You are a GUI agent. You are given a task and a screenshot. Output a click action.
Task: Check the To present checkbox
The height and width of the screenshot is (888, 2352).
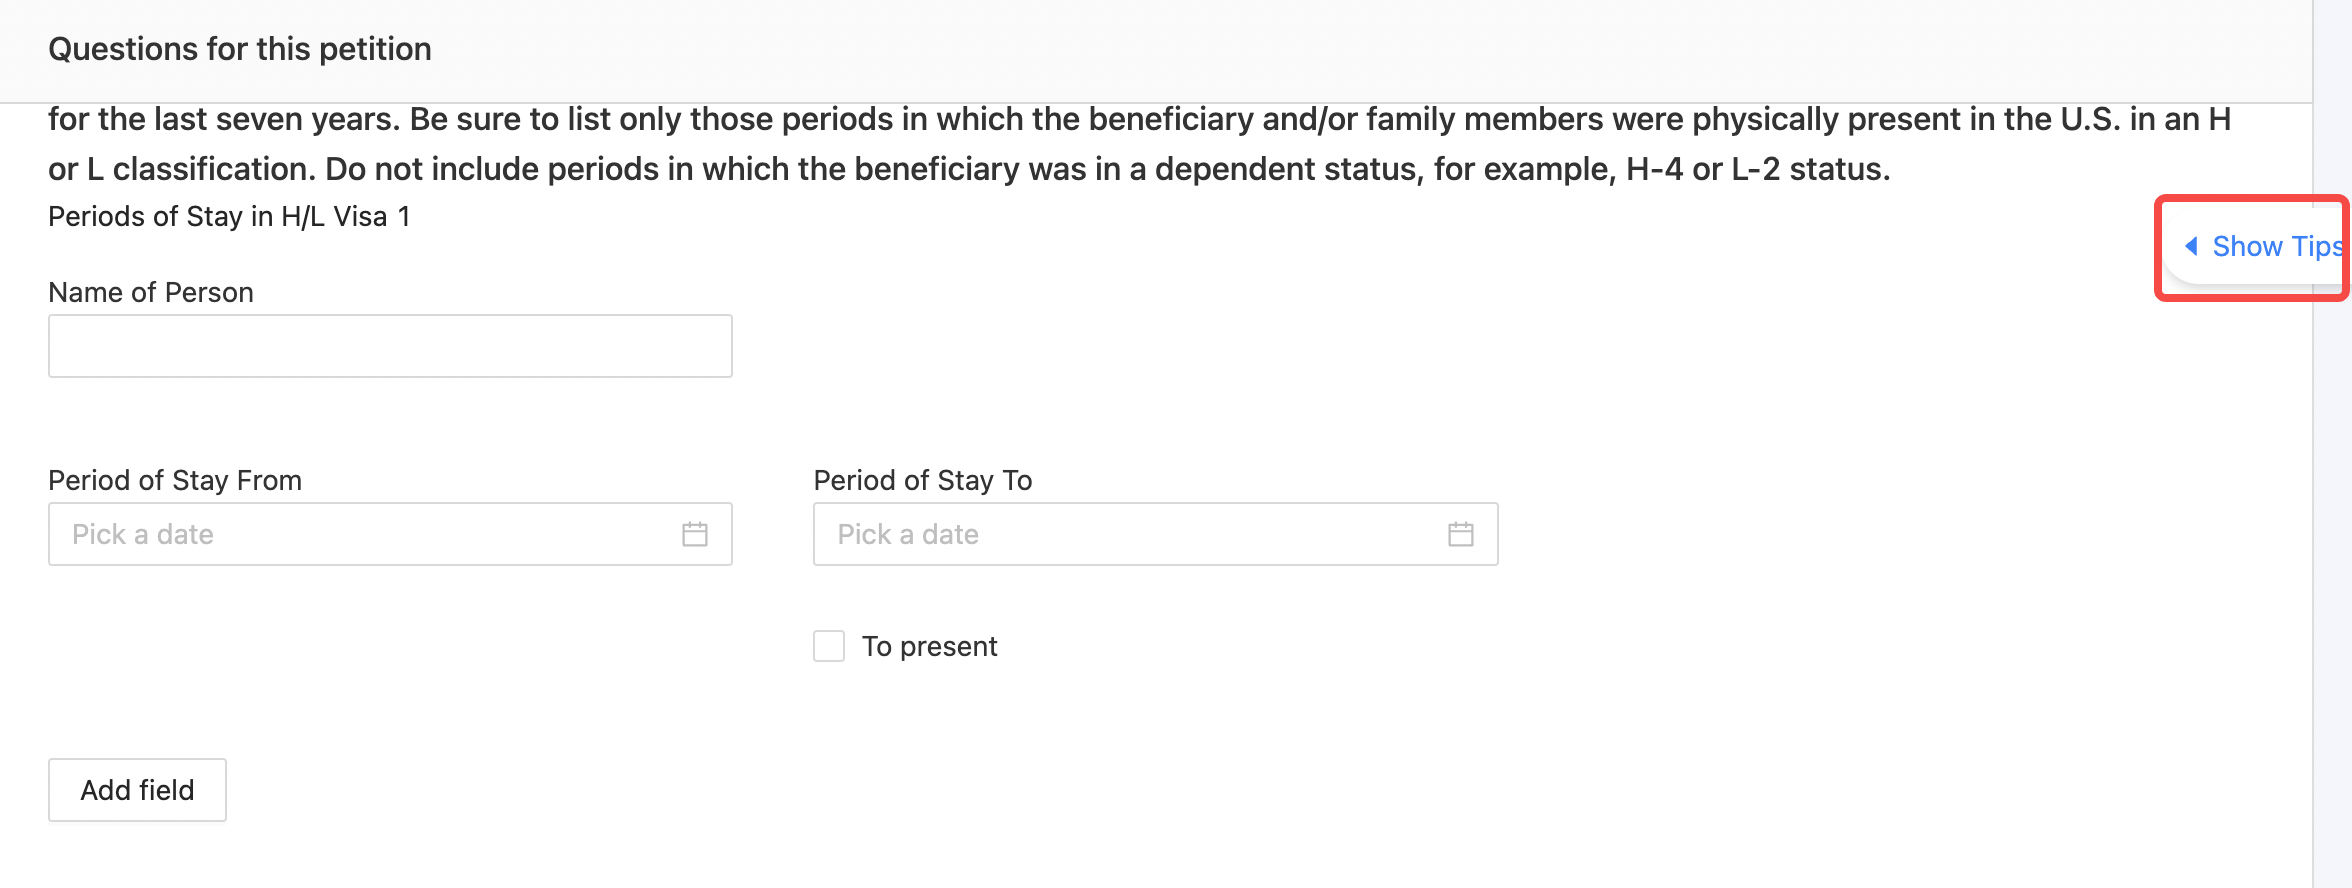pos(829,646)
